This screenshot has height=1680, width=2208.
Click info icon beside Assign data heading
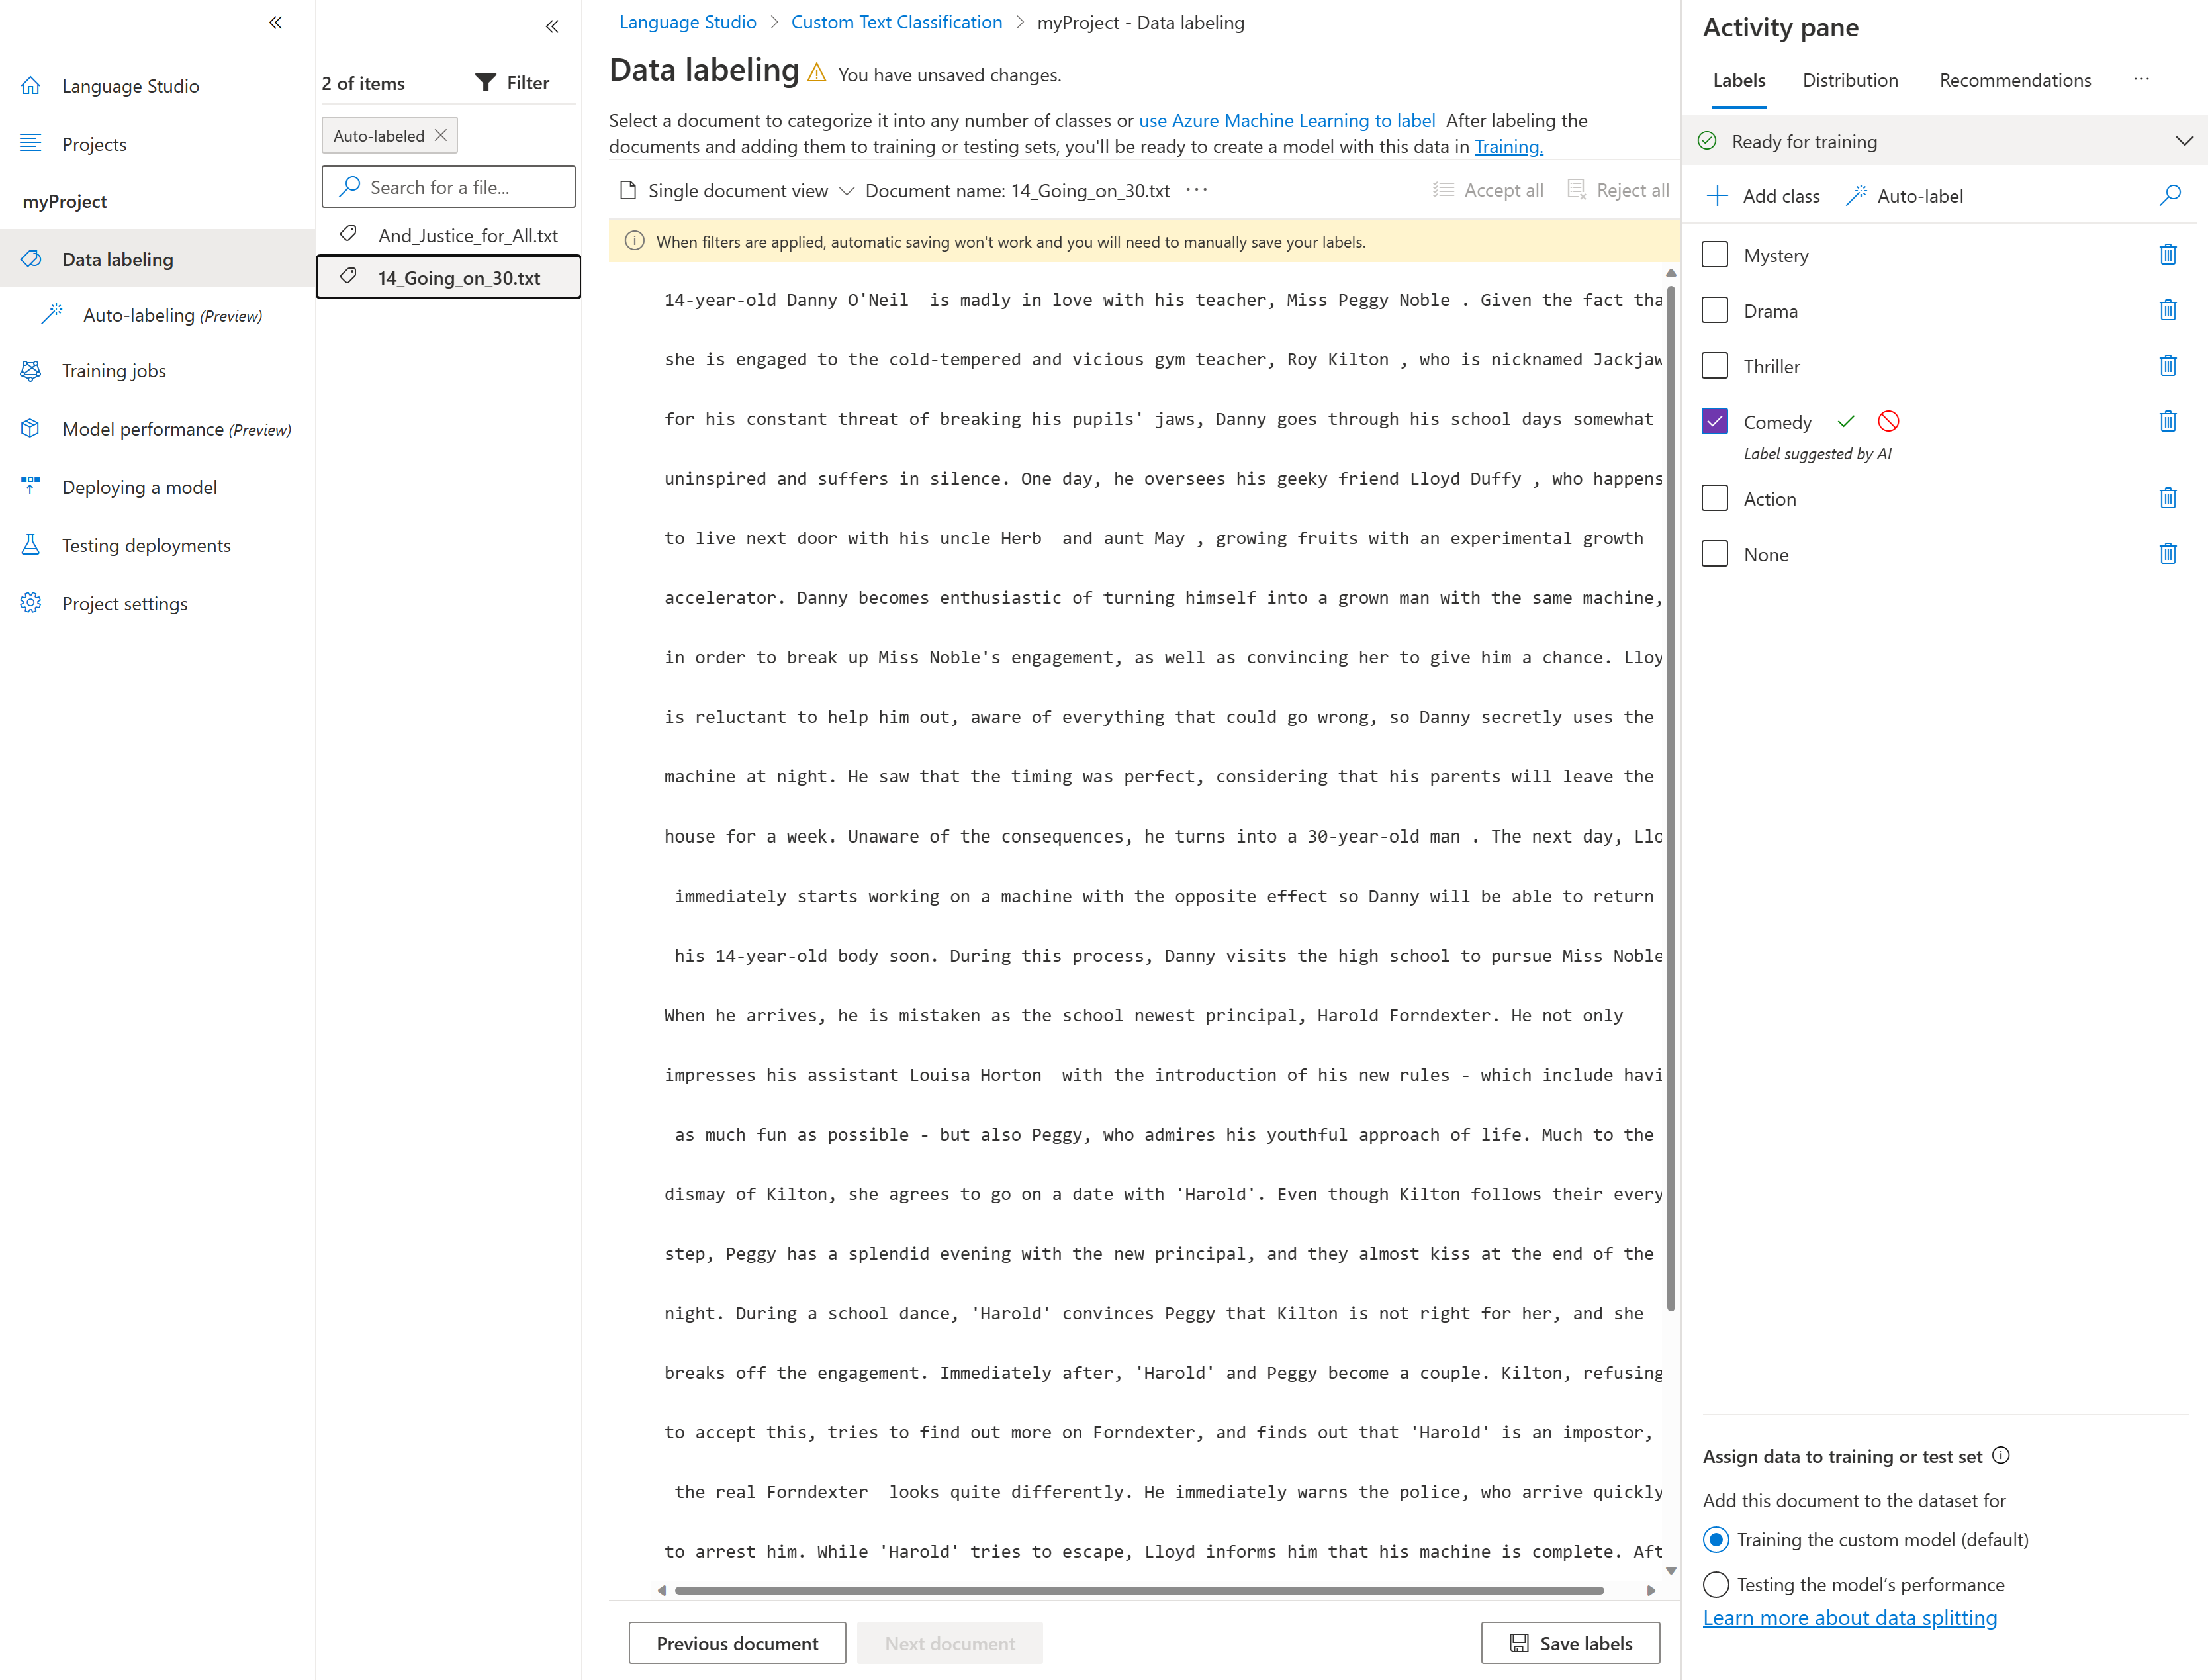pyautogui.click(x=2001, y=1456)
